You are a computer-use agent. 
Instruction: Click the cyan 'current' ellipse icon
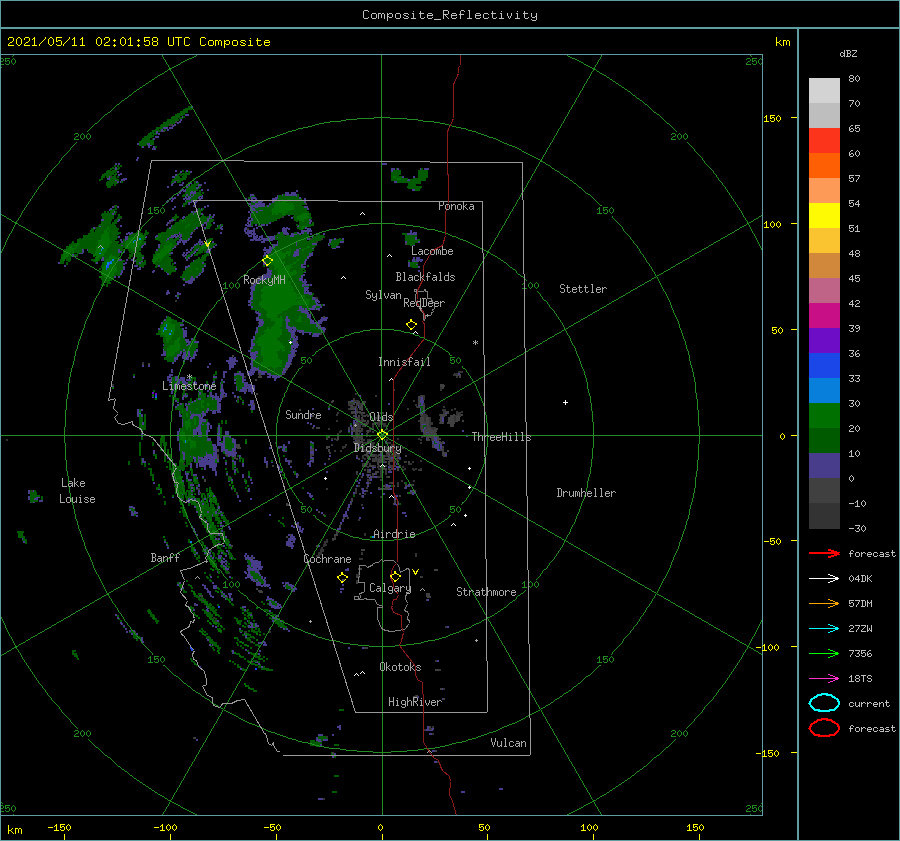tap(824, 703)
